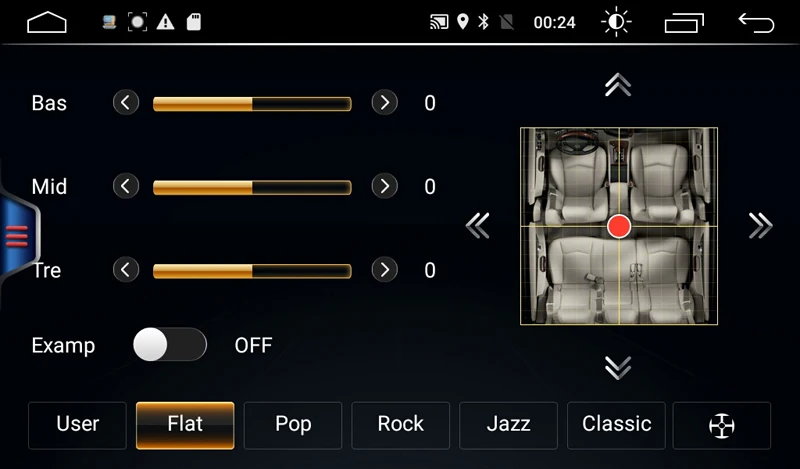Shift sound to rear with down chevrons

pos(618,367)
